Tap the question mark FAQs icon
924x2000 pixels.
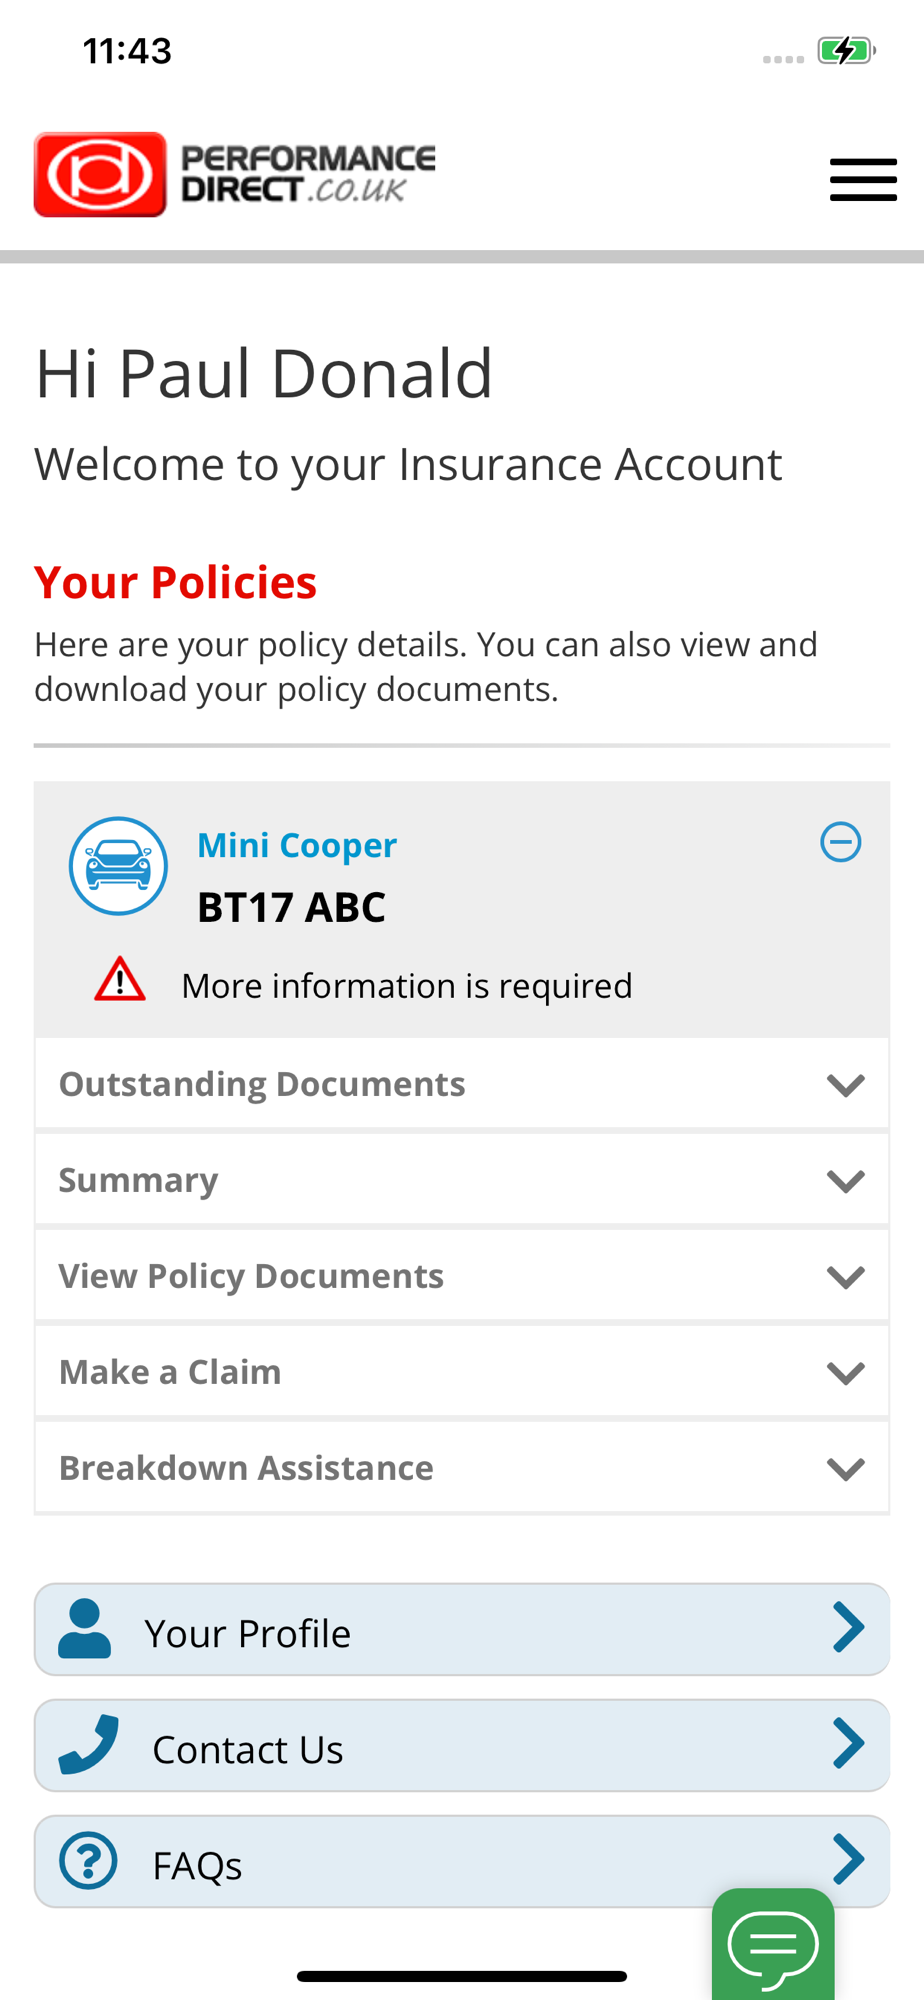tap(88, 1861)
